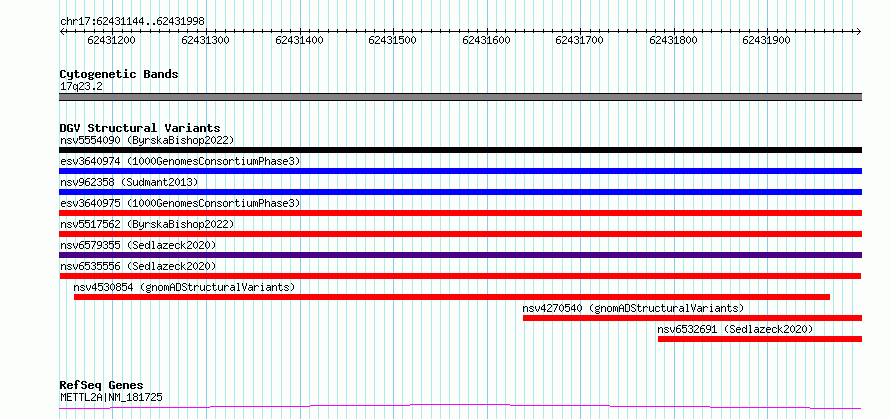Click the red nsv6535556 variant bar
Viewport: 890px width, 419px height.
click(460, 276)
